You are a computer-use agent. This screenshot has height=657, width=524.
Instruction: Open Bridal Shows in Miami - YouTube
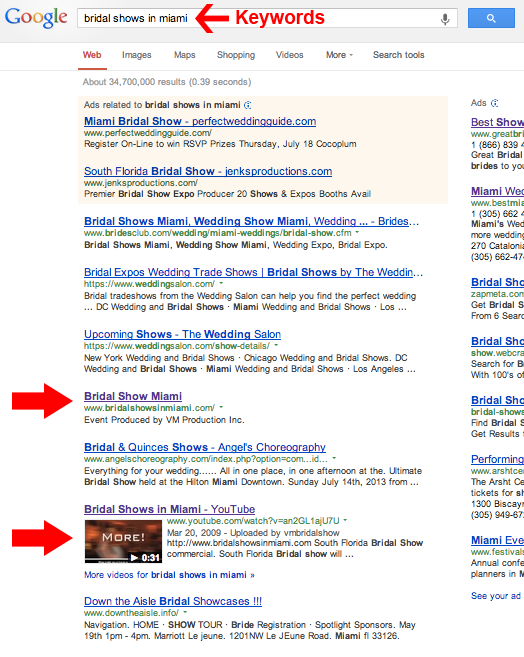click(x=169, y=509)
